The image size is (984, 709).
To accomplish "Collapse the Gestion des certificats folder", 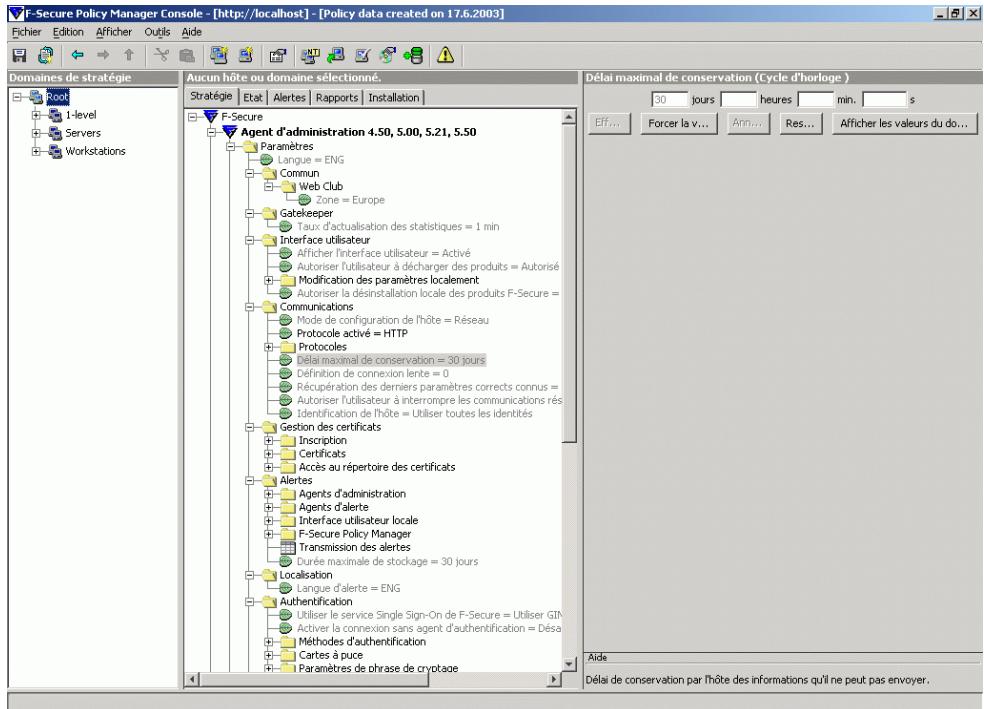I will pos(250,427).
